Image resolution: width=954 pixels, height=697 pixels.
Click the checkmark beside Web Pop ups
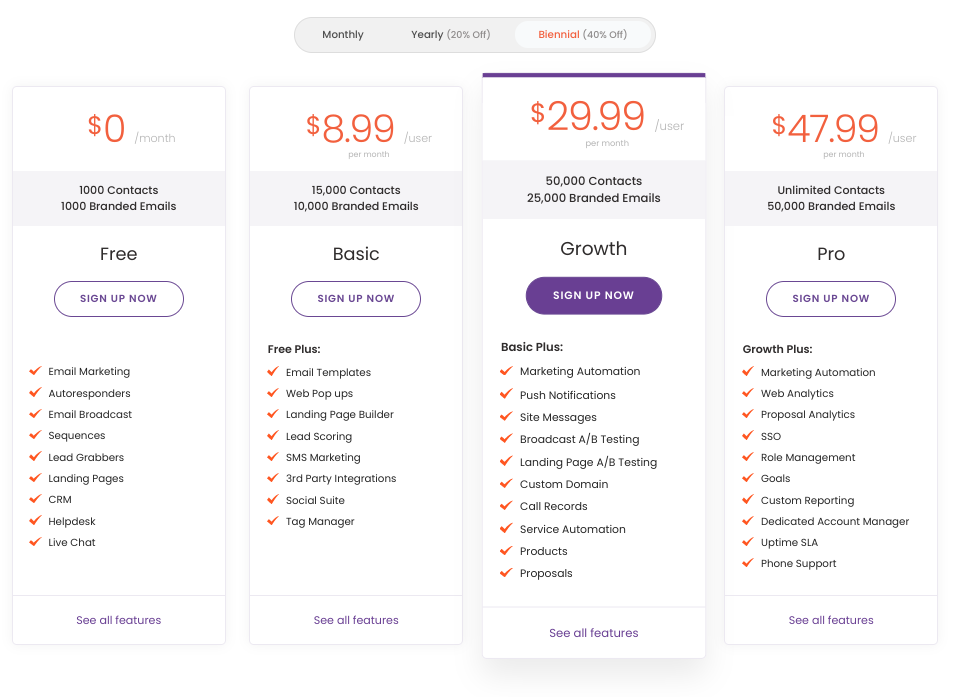pos(272,393)
